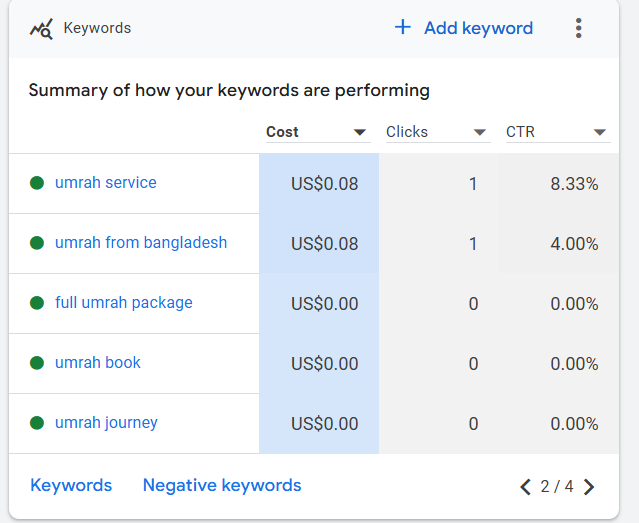Click the Add keyword button
The height and width of the screenshot is (523, 639).
coord(464,28)
